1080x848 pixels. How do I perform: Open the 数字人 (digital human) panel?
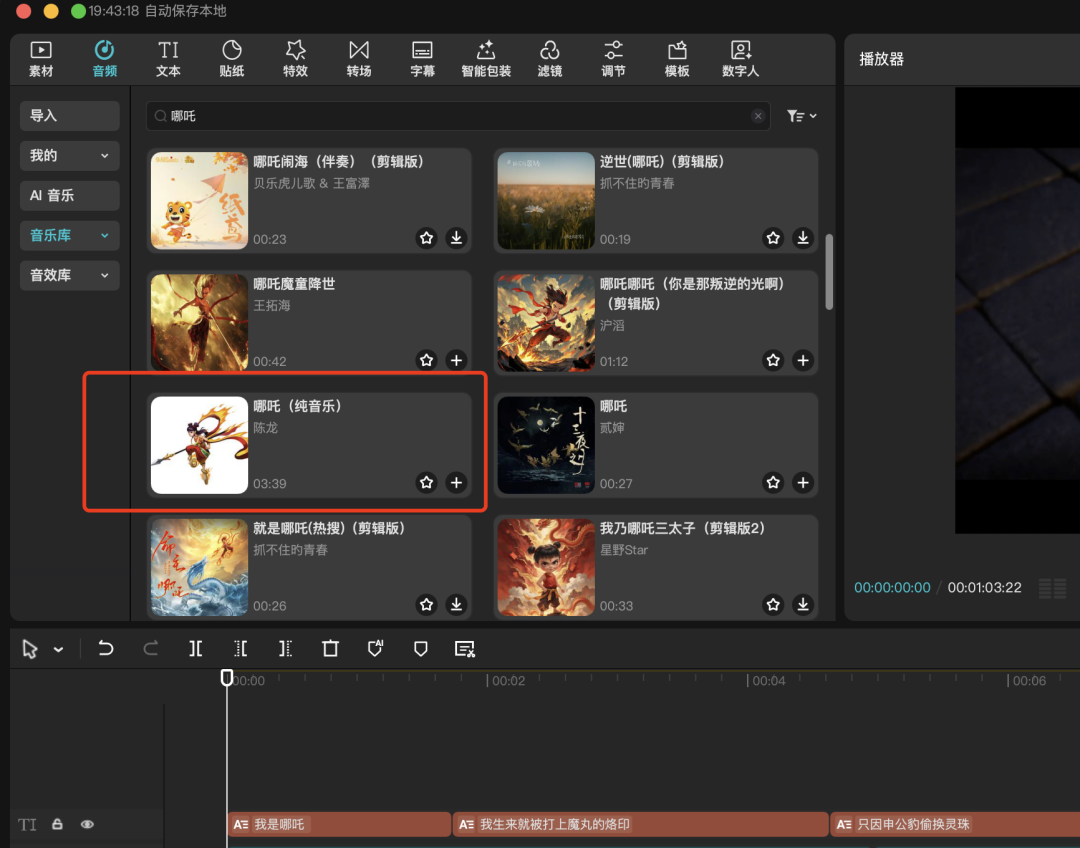pyautogui.click(x=740, y=58)
